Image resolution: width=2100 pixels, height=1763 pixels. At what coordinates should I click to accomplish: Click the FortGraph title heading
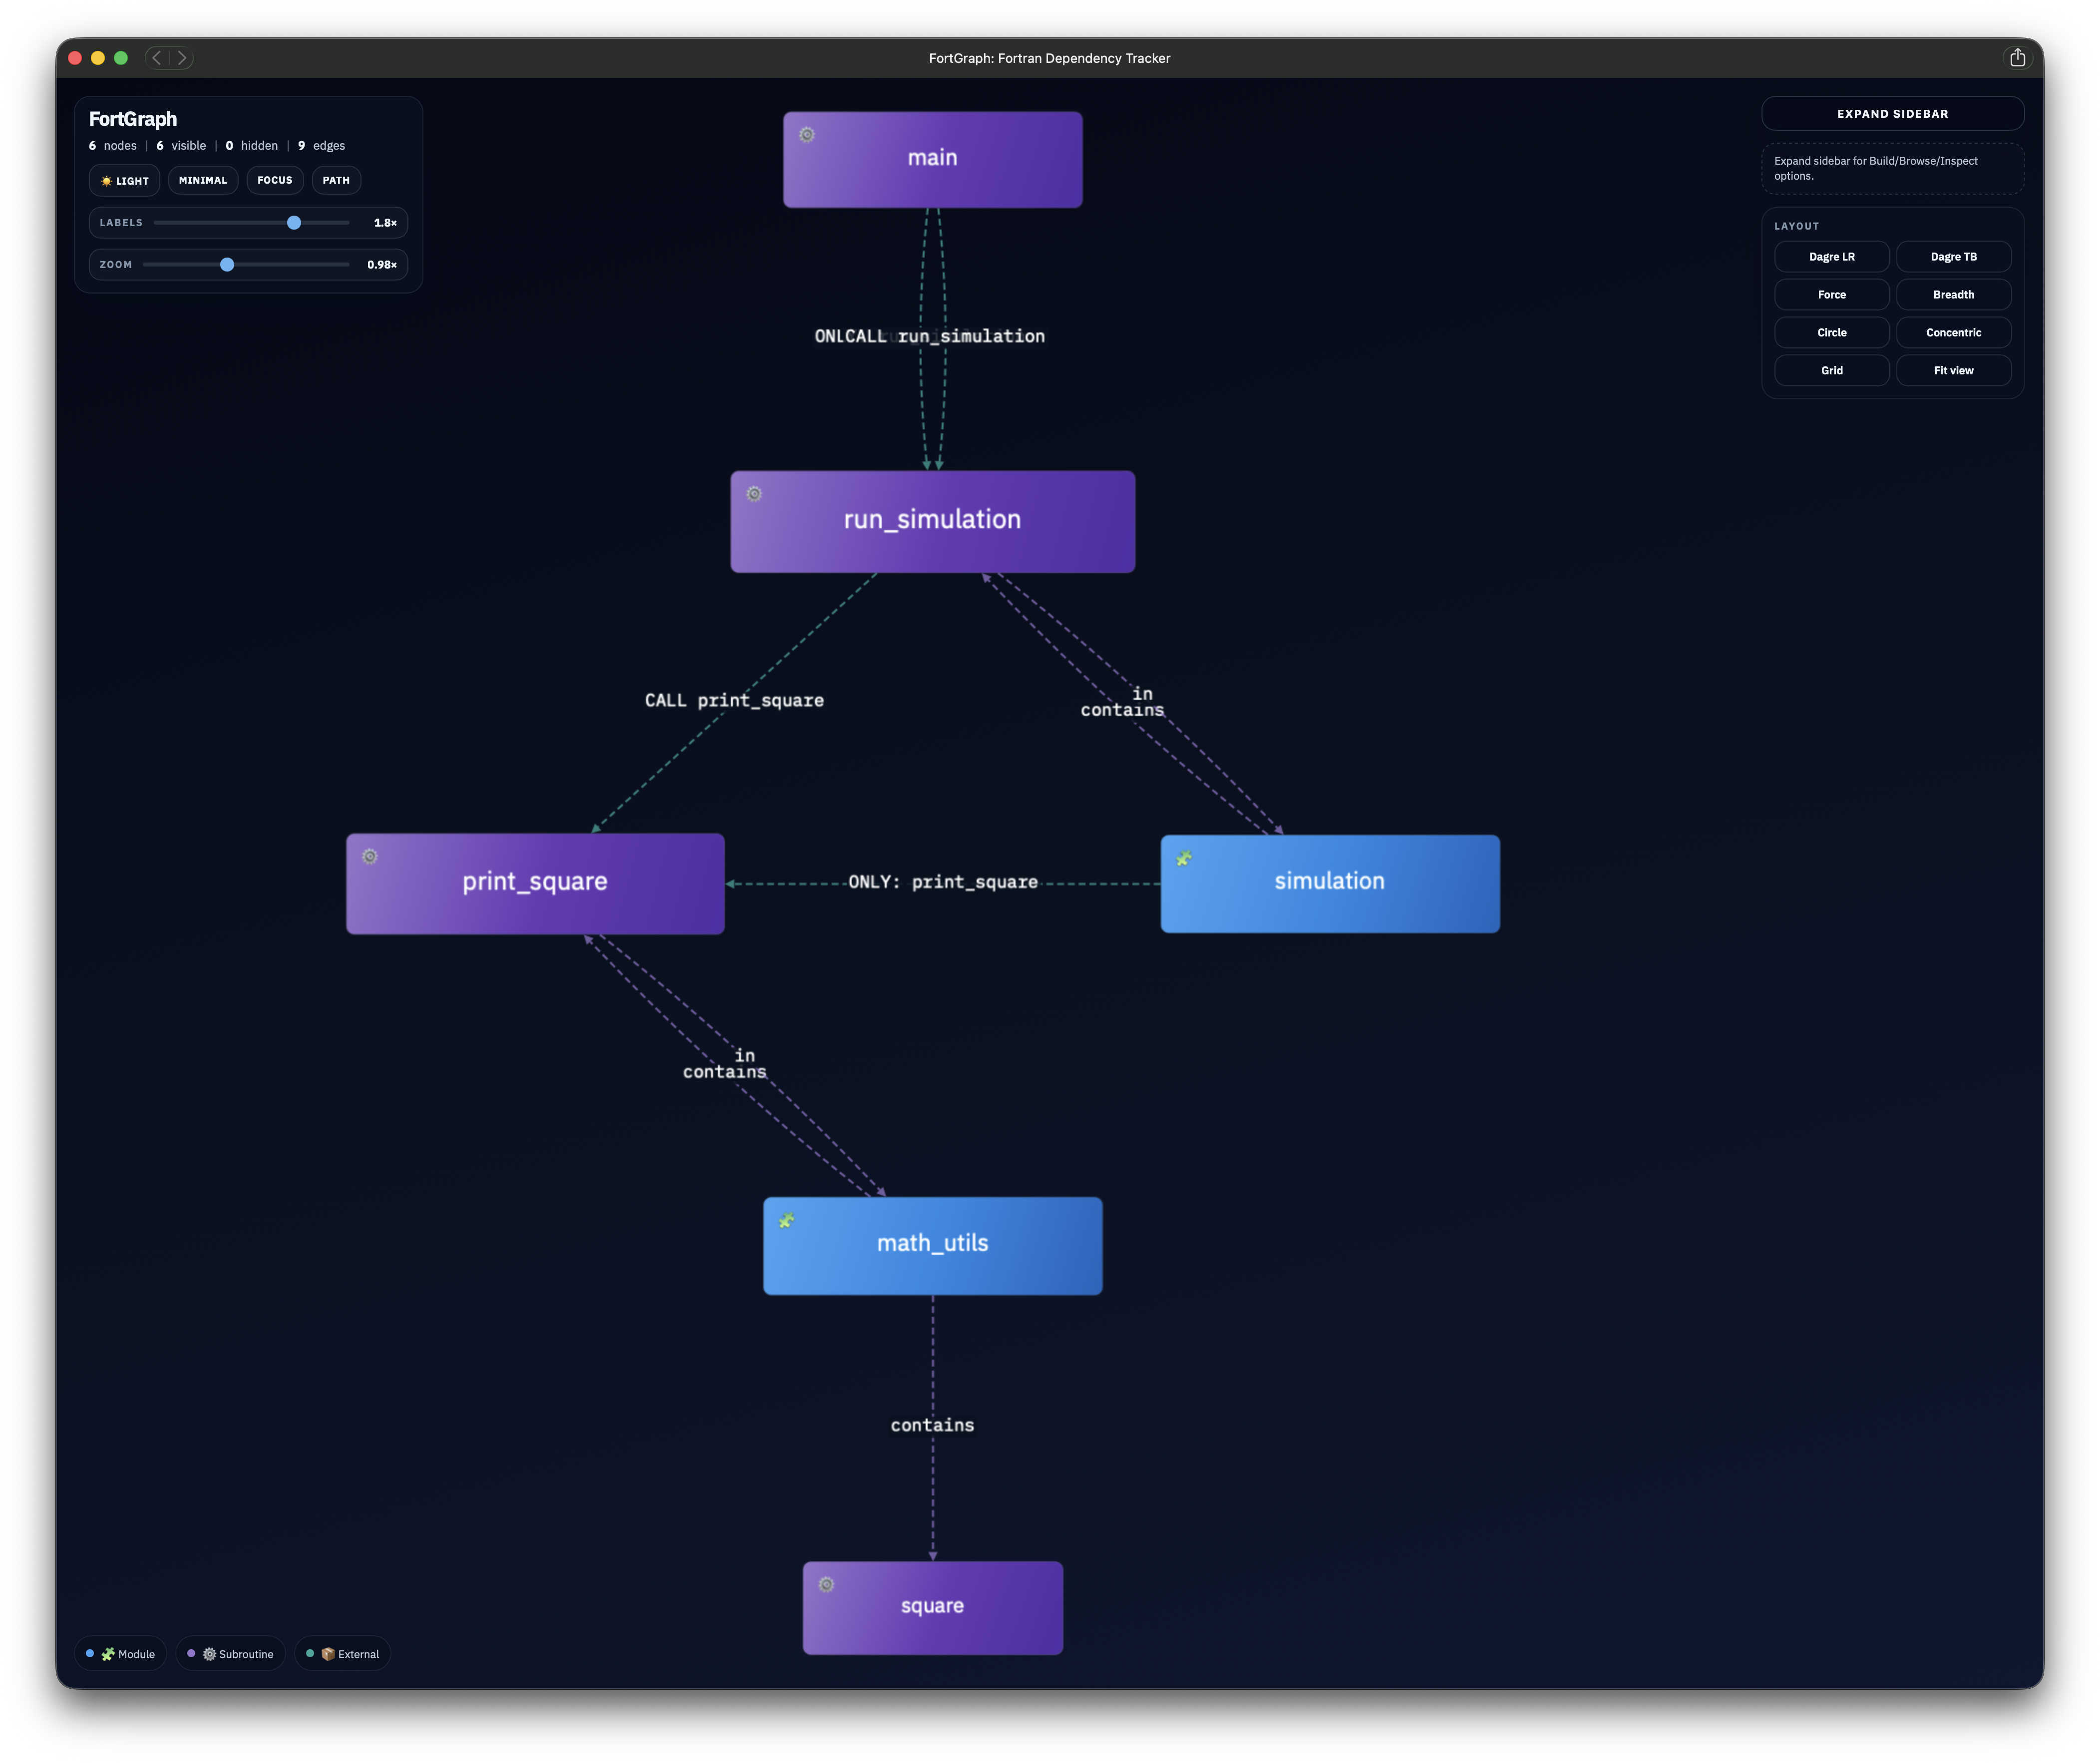point(133,119)
